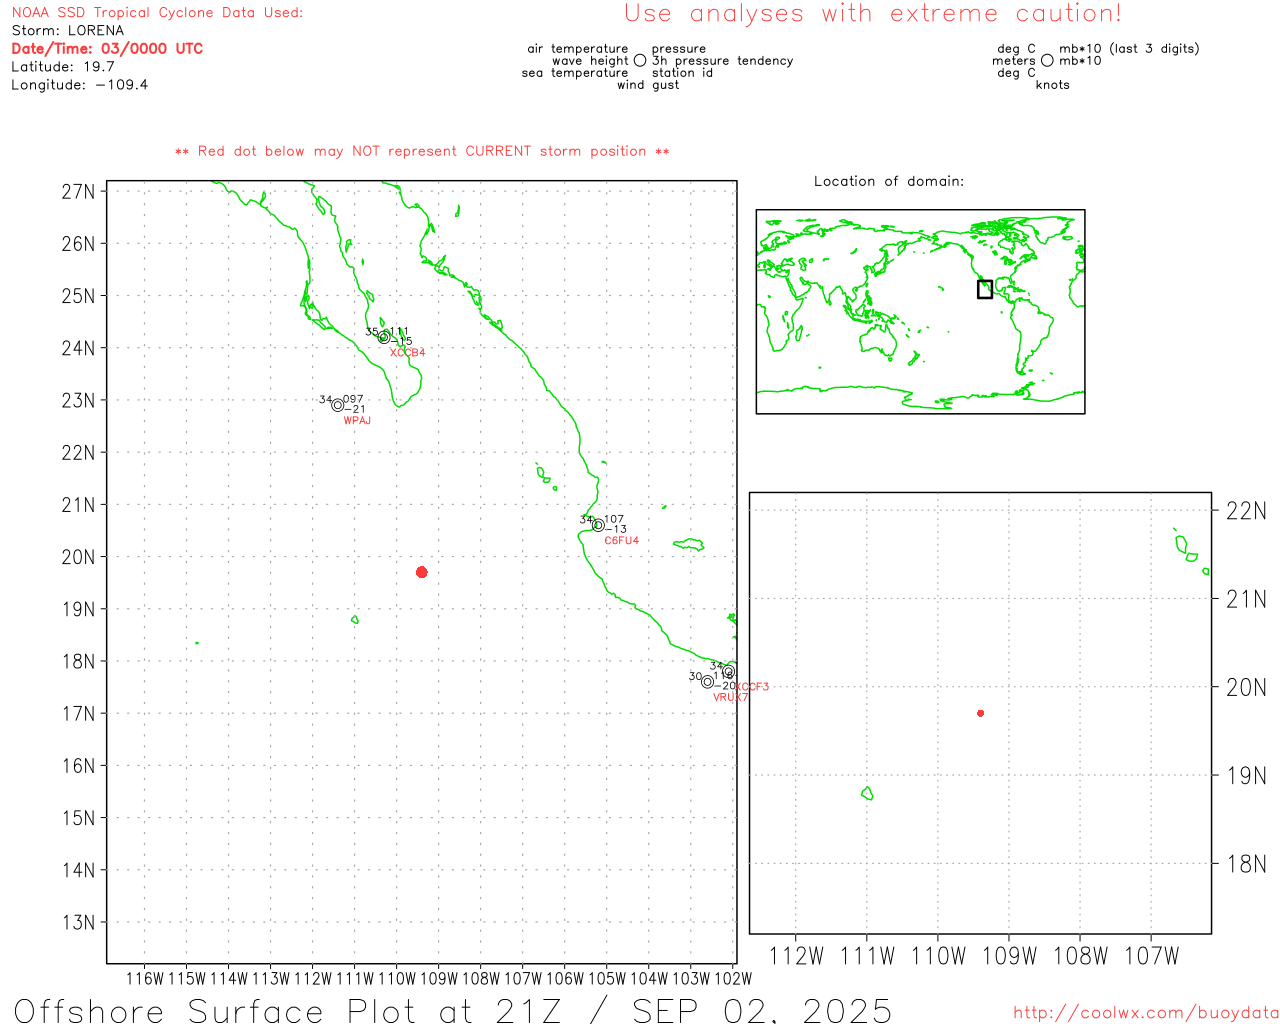Click the '27N' latitude label on main map

78,192
